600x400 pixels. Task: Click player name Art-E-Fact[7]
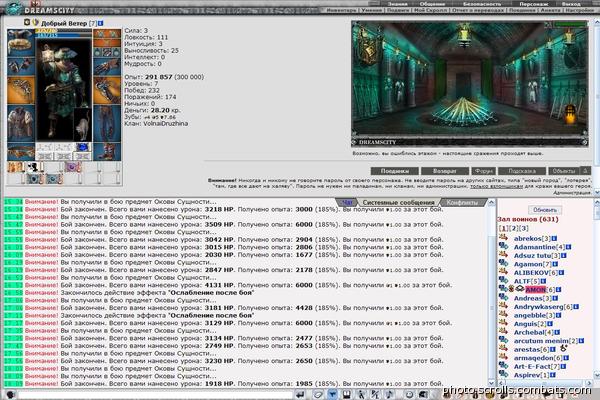(x=536, y=367)
